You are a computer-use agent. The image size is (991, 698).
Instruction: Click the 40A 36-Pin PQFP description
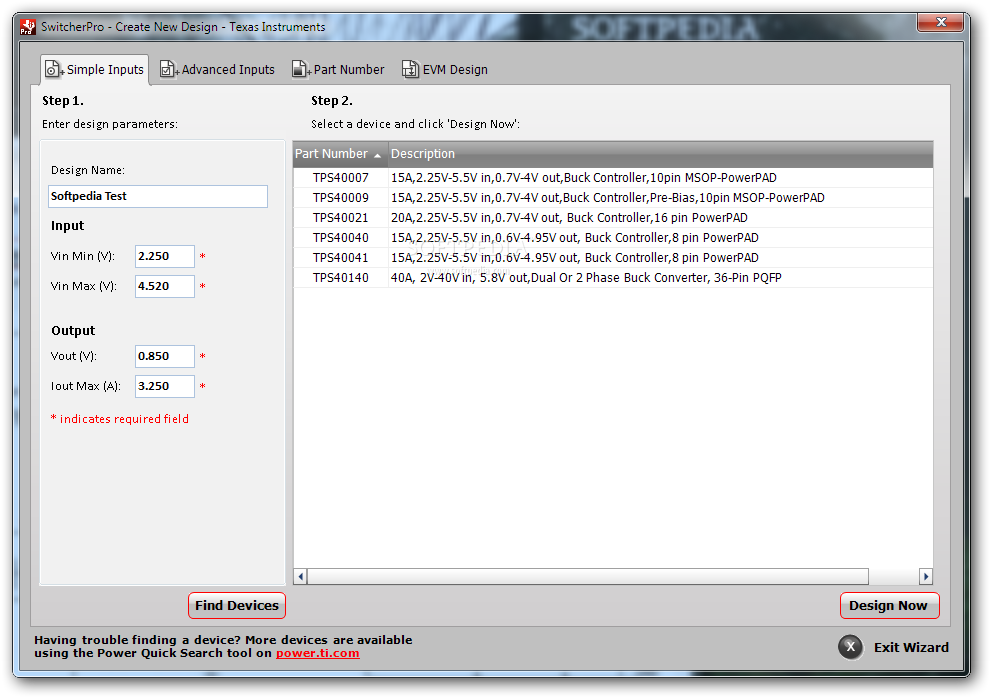(x=586, y=278)
